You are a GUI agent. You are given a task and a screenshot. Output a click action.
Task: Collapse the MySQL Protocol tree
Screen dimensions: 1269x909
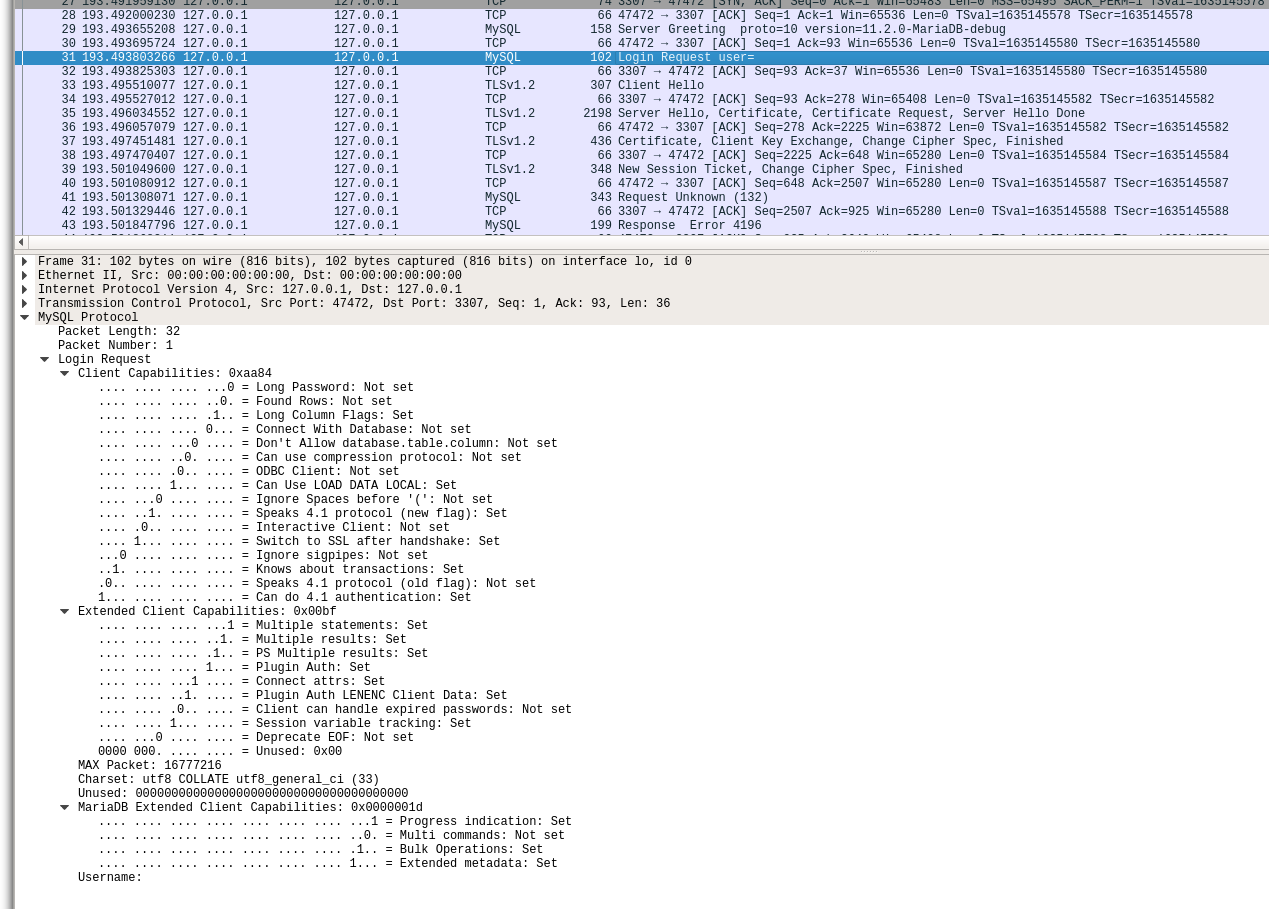pos(24,318)
